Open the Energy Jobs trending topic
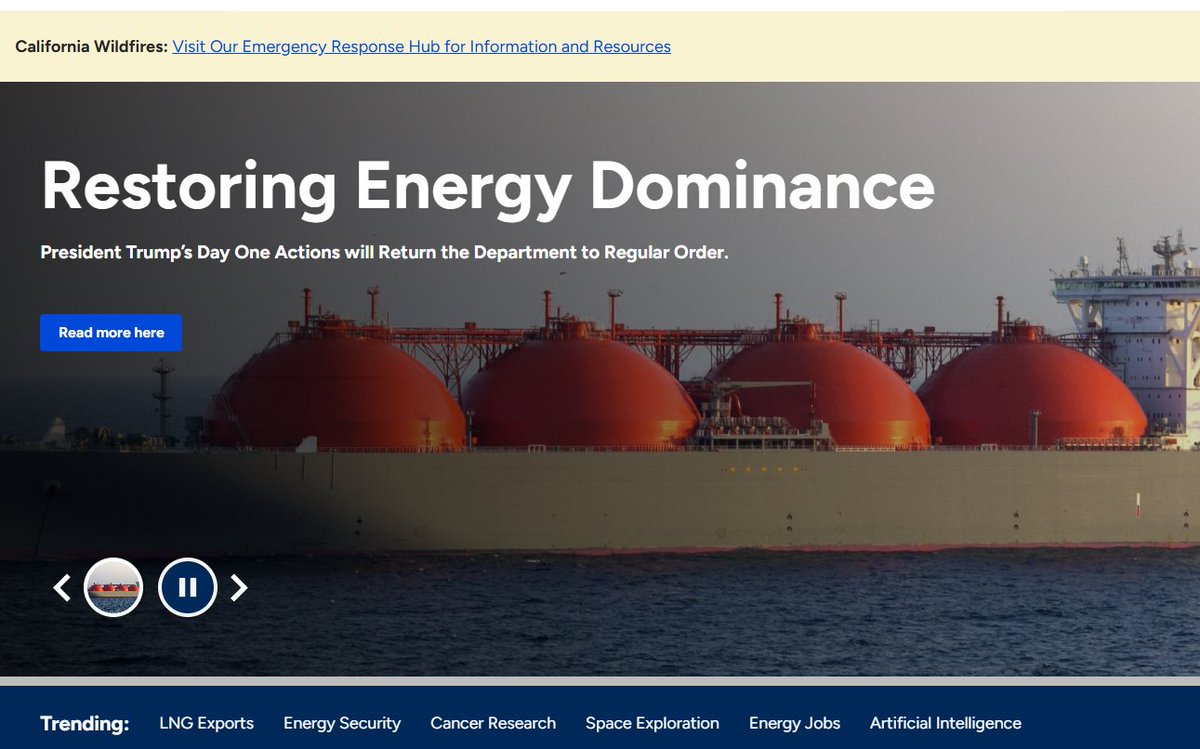The image size is (1200, 749). (x=794, y=723)
